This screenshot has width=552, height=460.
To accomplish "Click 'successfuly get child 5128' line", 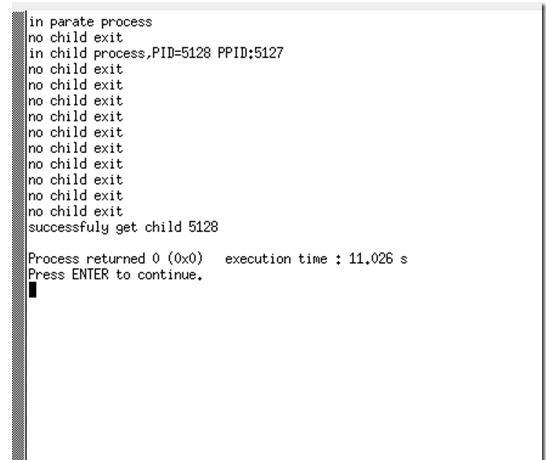I will pyautogui.click(x=123, y=227).
